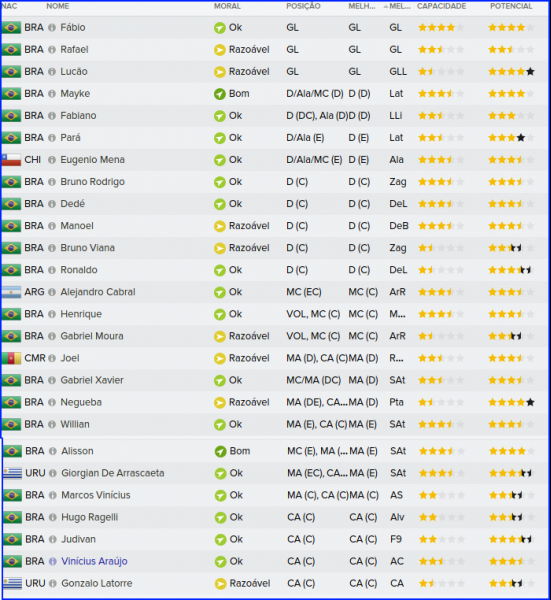Sort by the NOME column header
This screenshot has width=551, height=600.
tap(58, 6)
